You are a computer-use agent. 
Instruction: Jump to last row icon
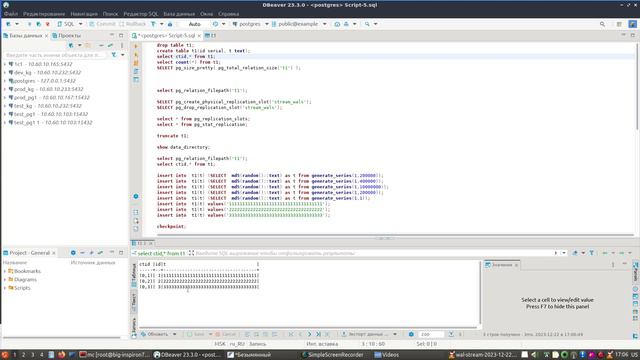click(318, 334)
